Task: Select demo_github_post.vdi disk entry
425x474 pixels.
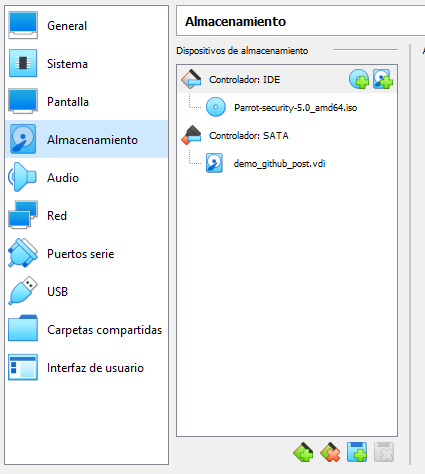Action: point(279,164)
